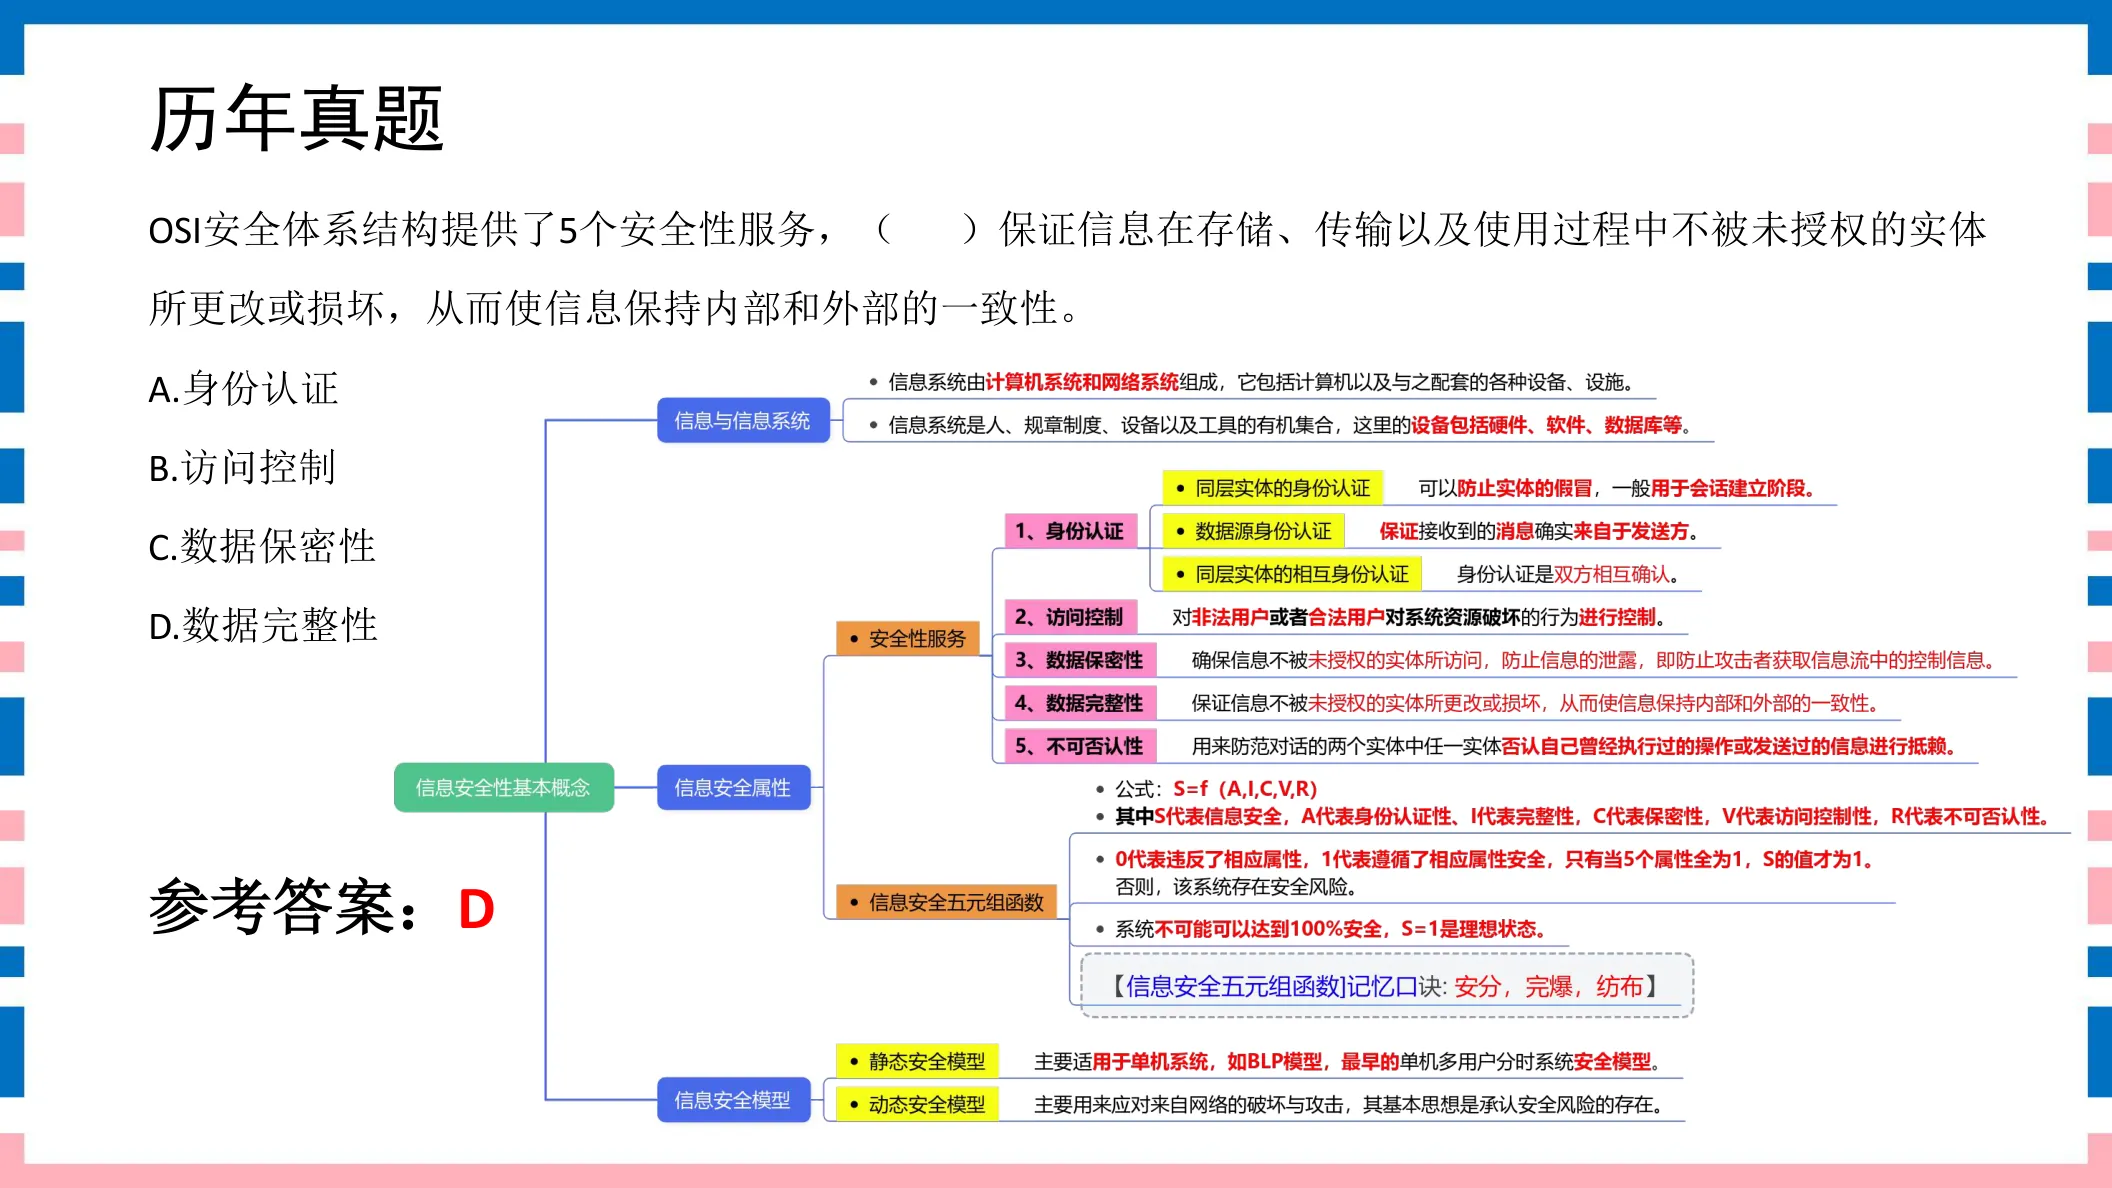Click the orange node 信息安全五元组函数
This screenshot has height=1188, width=2112.
pyautogui.click(x=946, y=903)
